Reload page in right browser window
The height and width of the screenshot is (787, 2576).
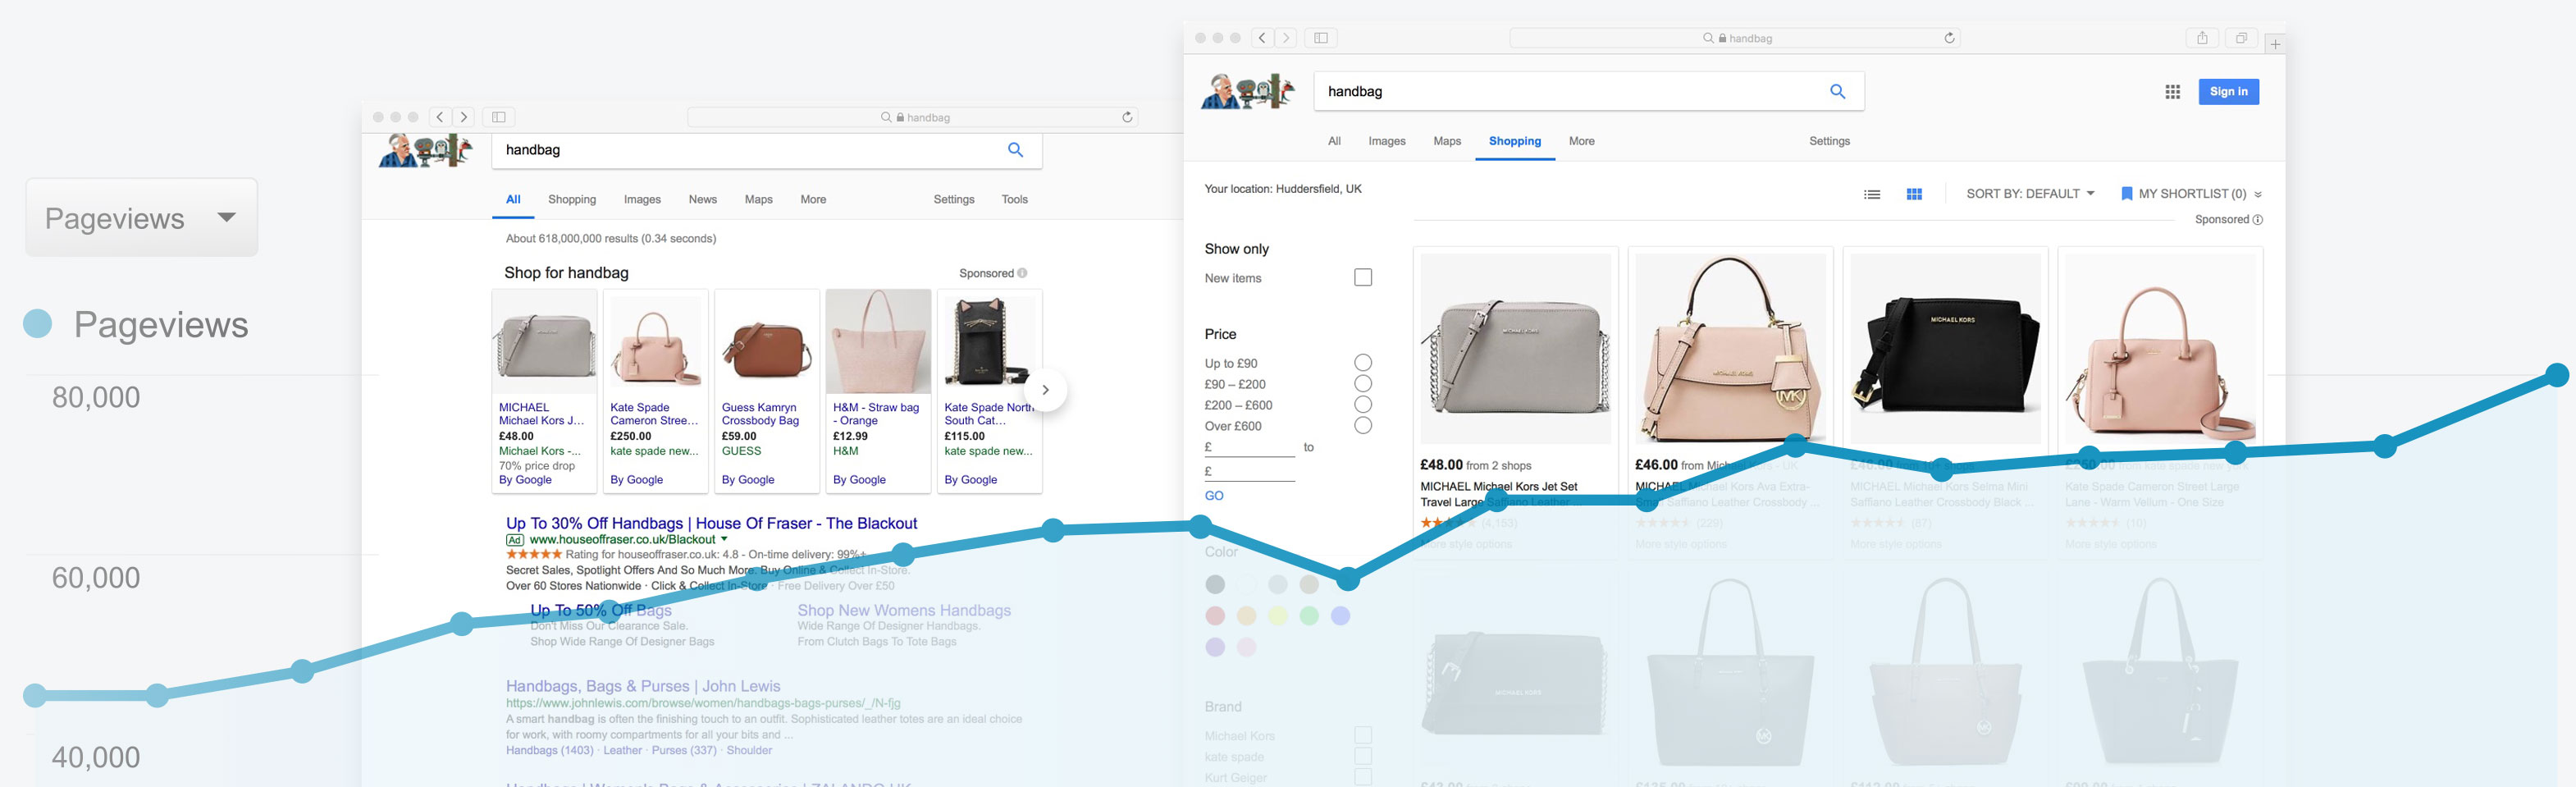[x=1949, y=38]
